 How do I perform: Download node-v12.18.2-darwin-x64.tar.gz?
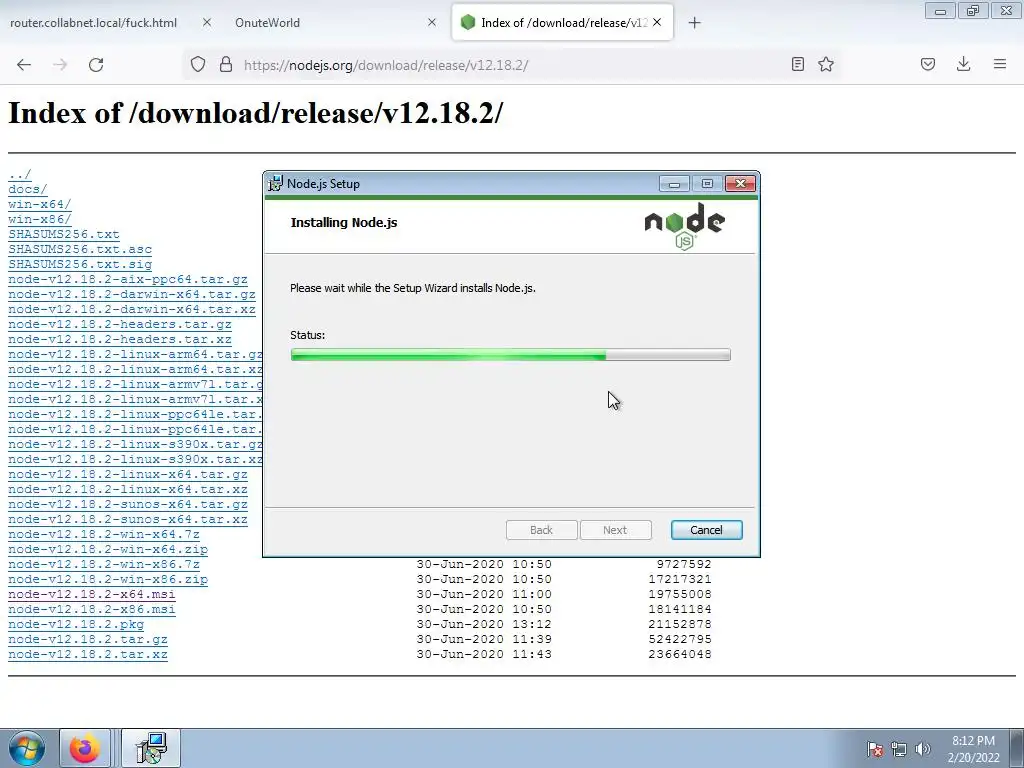coord(132,295)
